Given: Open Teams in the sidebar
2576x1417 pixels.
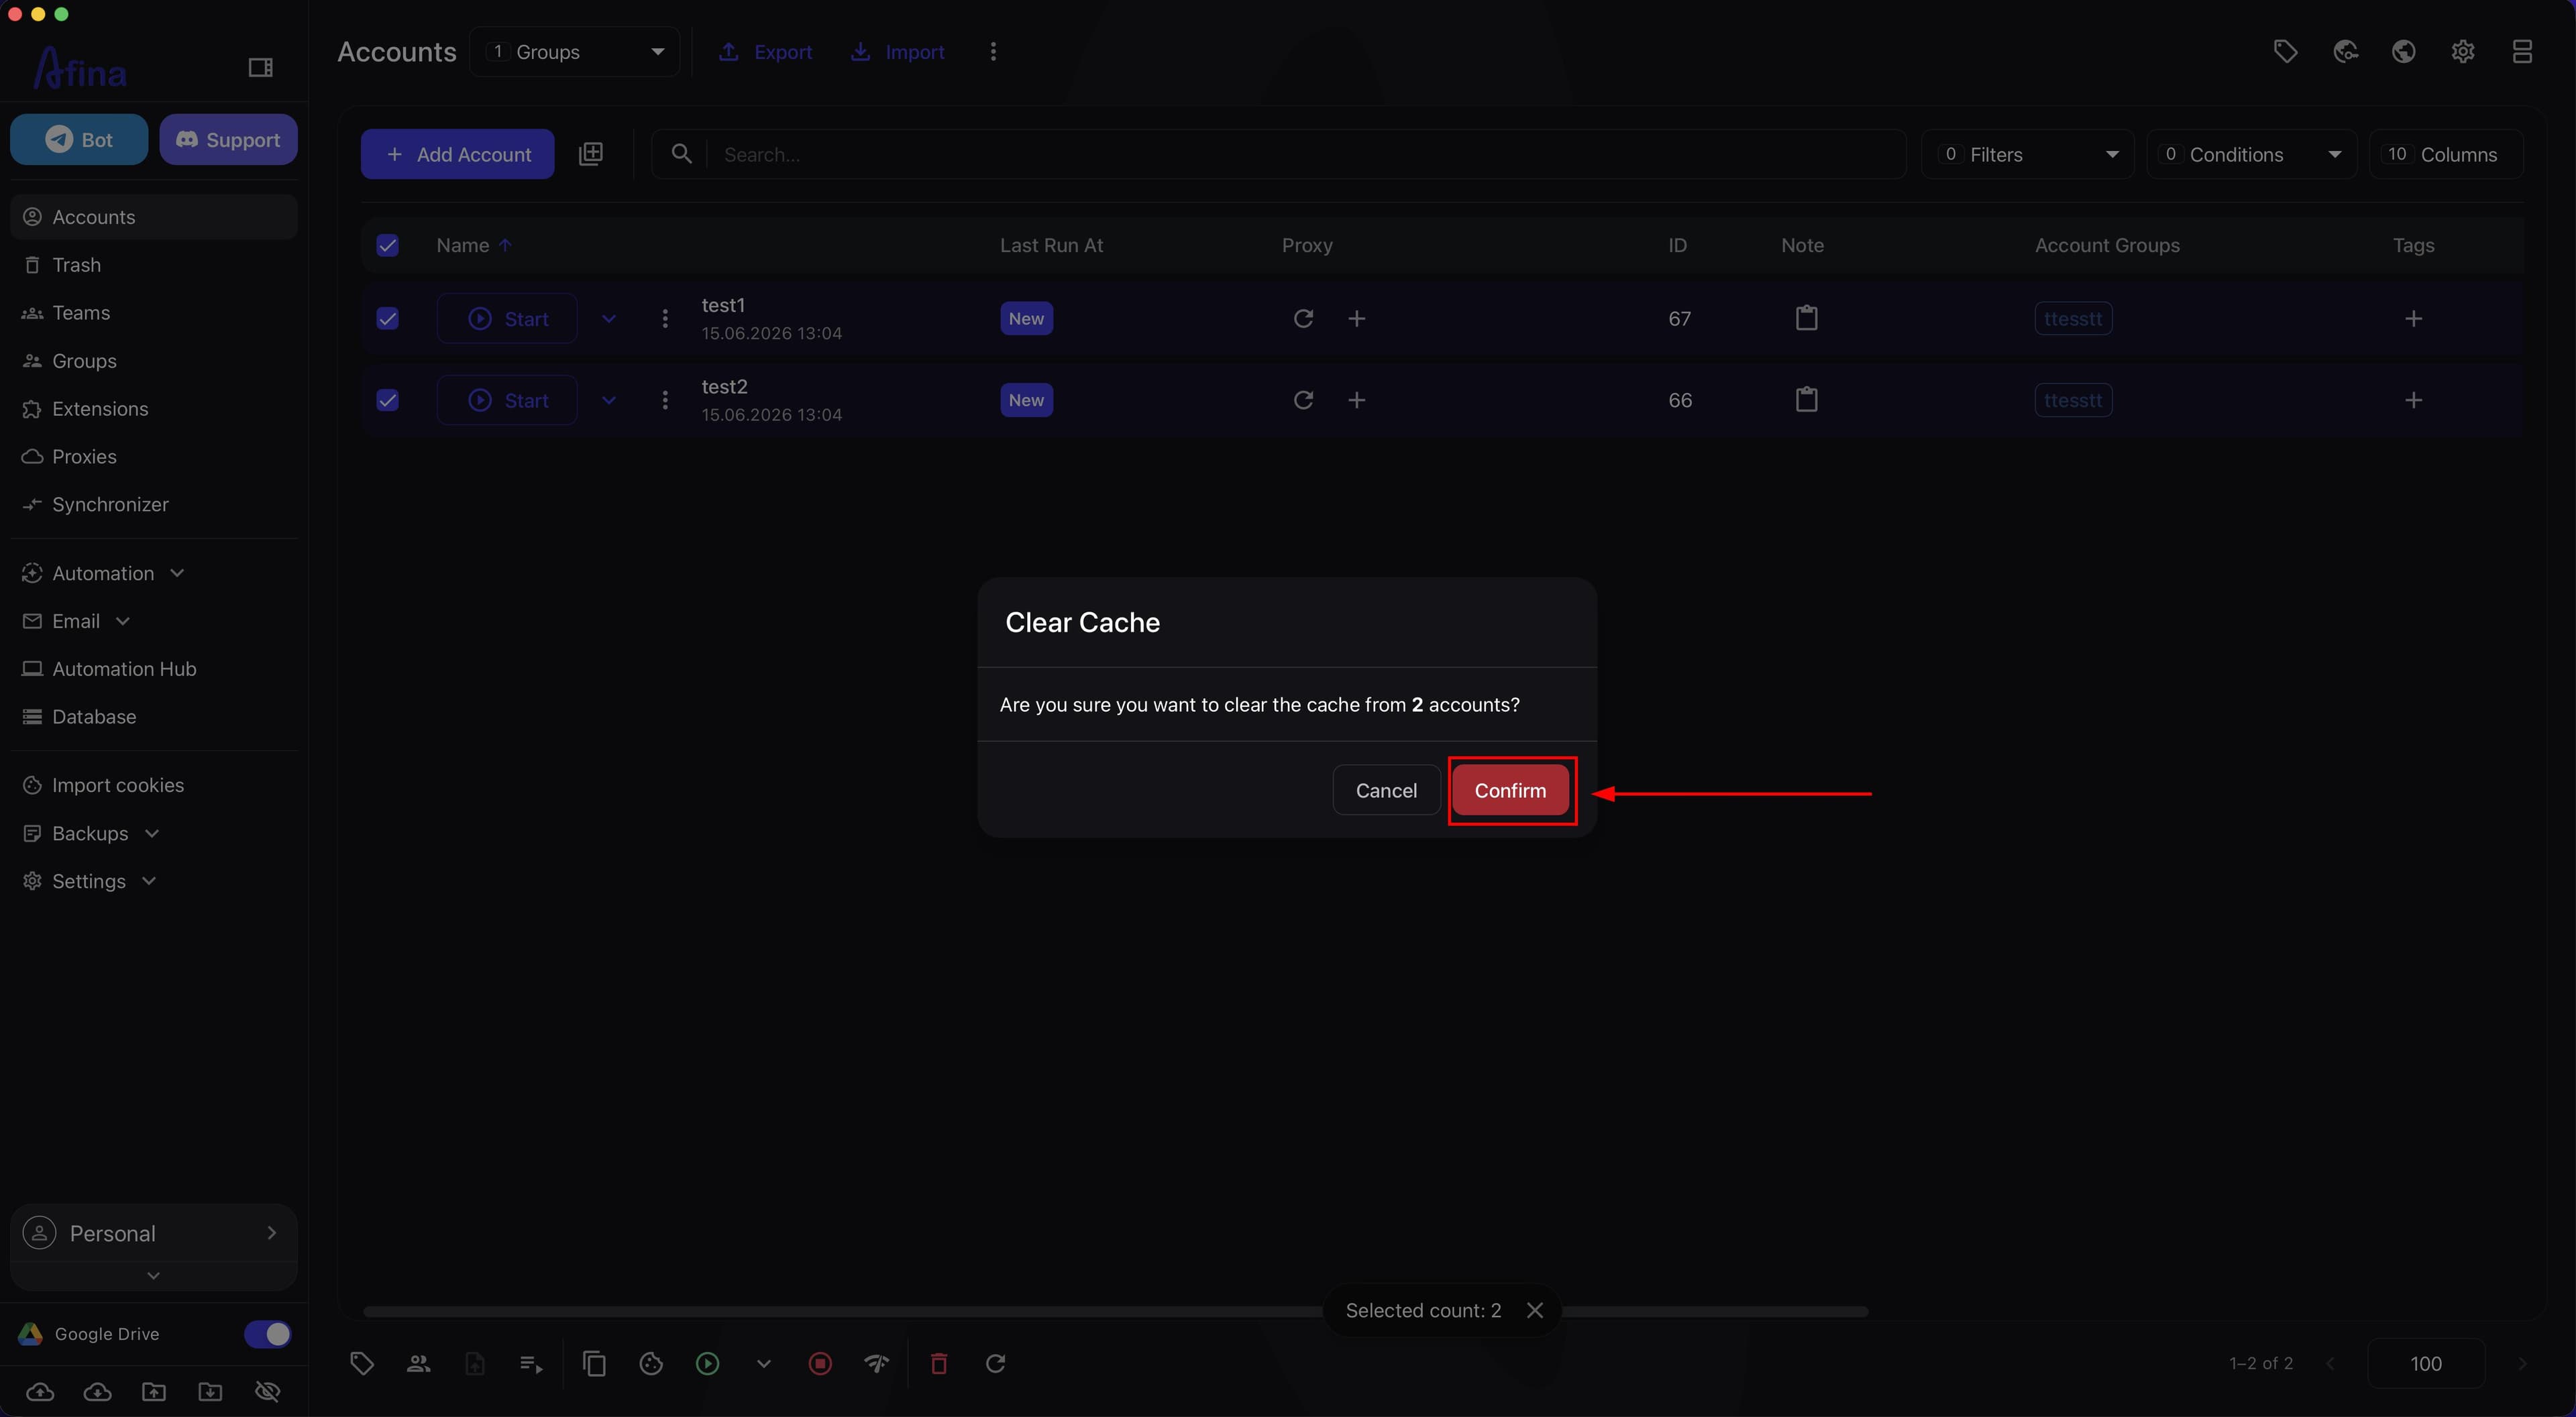Looking at the screenshot, I should coord(153,313).
